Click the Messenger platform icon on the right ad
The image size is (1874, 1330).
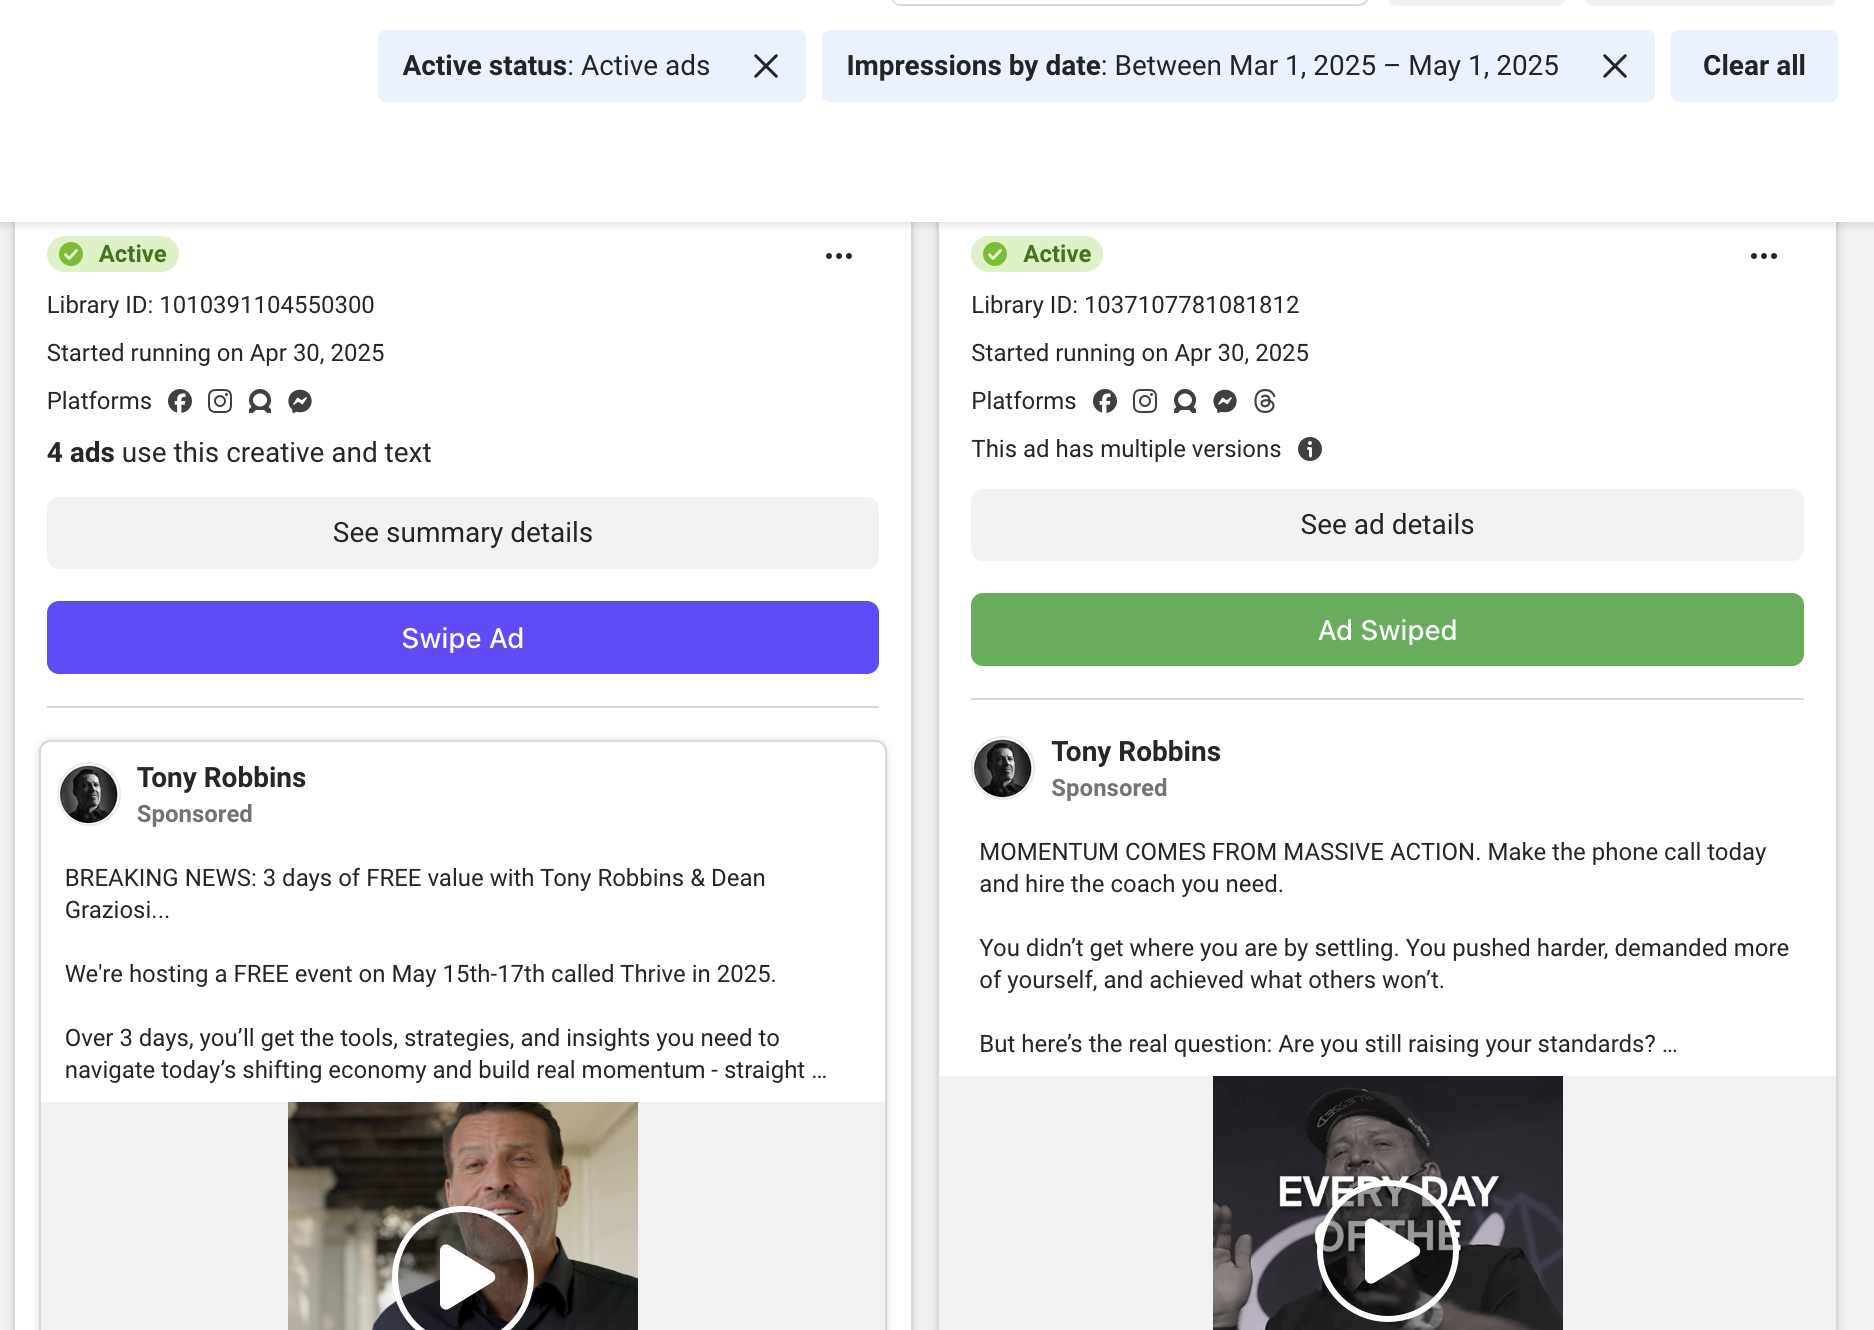1225,401
